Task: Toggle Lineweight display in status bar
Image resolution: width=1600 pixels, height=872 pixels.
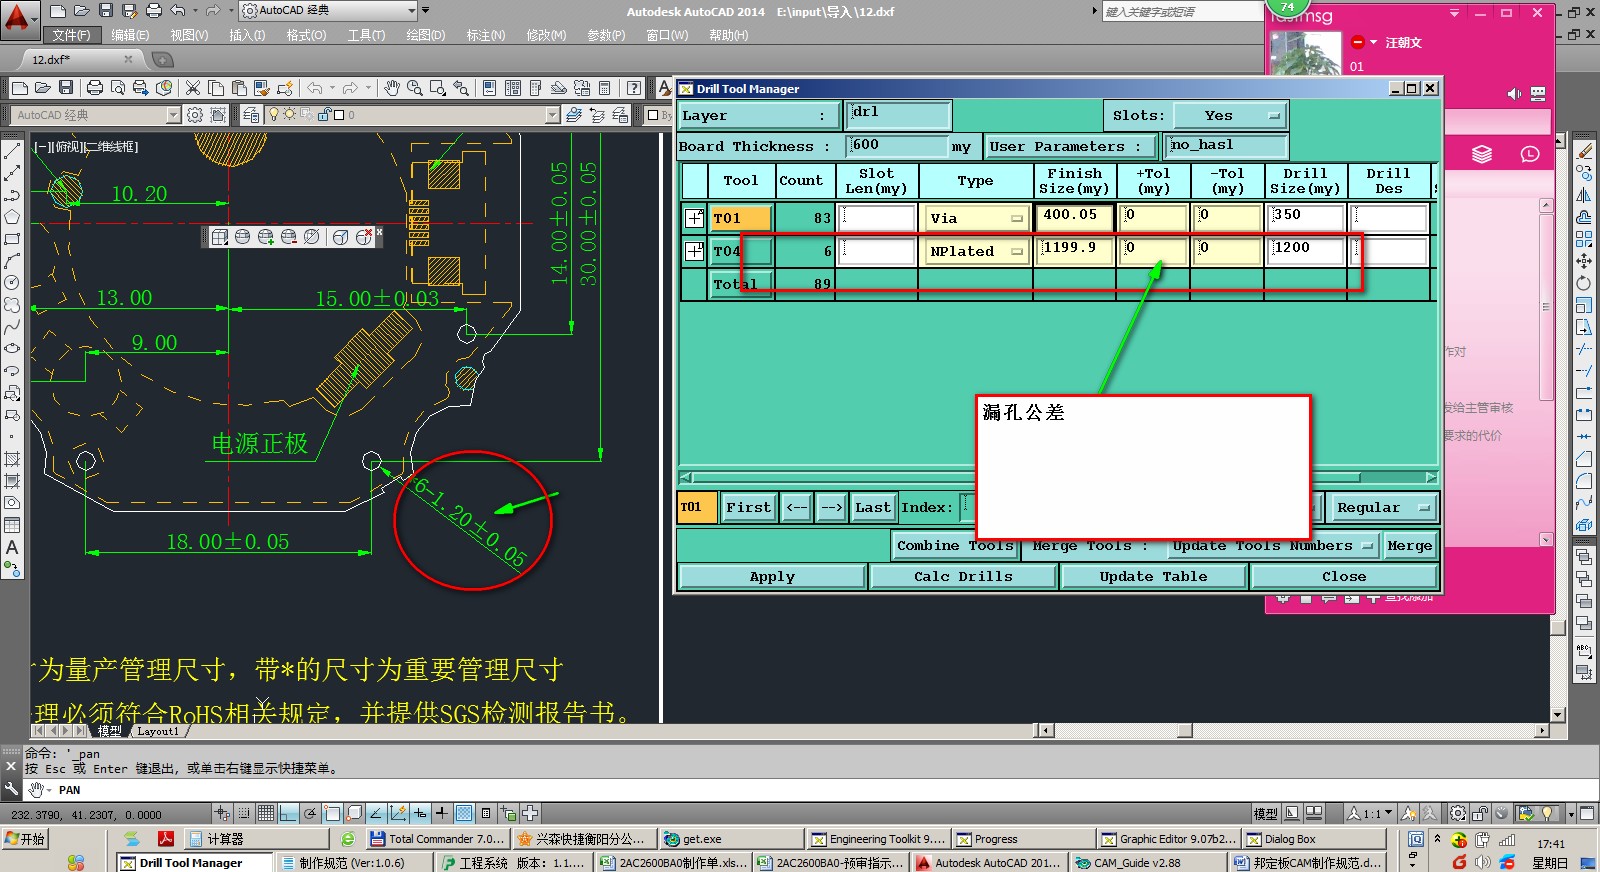Action: click(442, 813)
